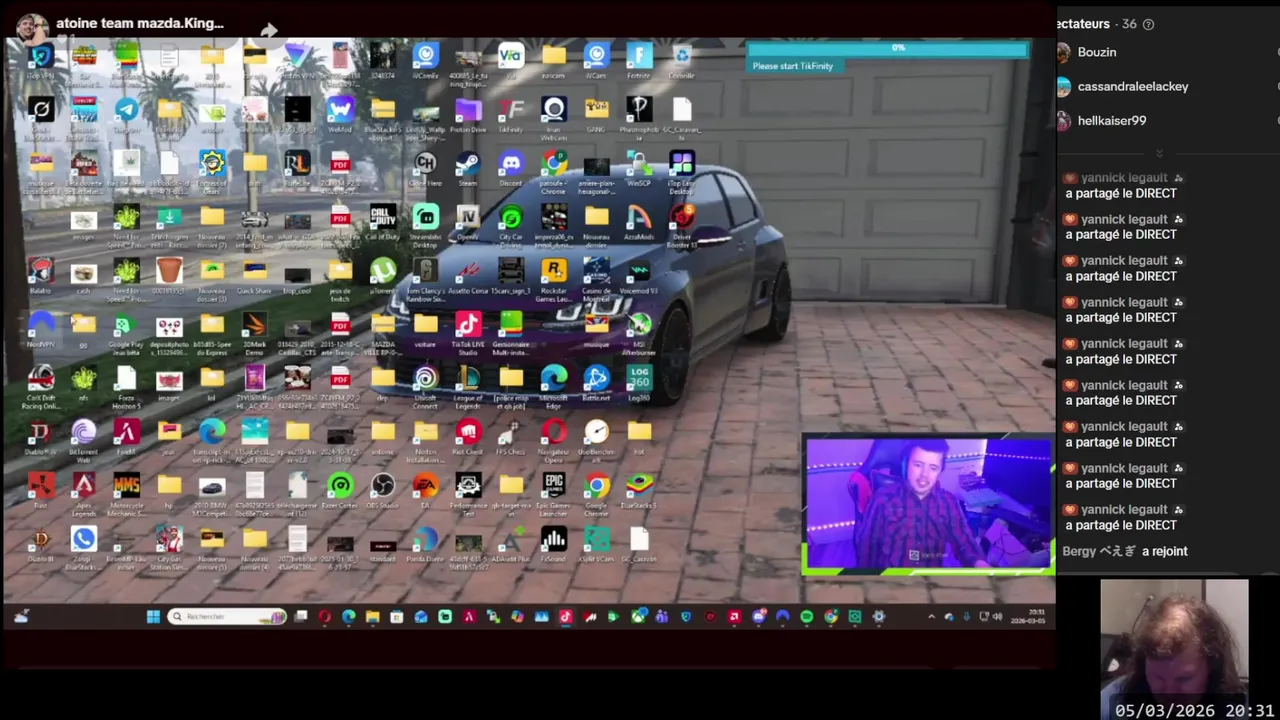1280x720 pixels.
Task: Open File Explorer from the taskbar
Action: click(x=372, y=617)
